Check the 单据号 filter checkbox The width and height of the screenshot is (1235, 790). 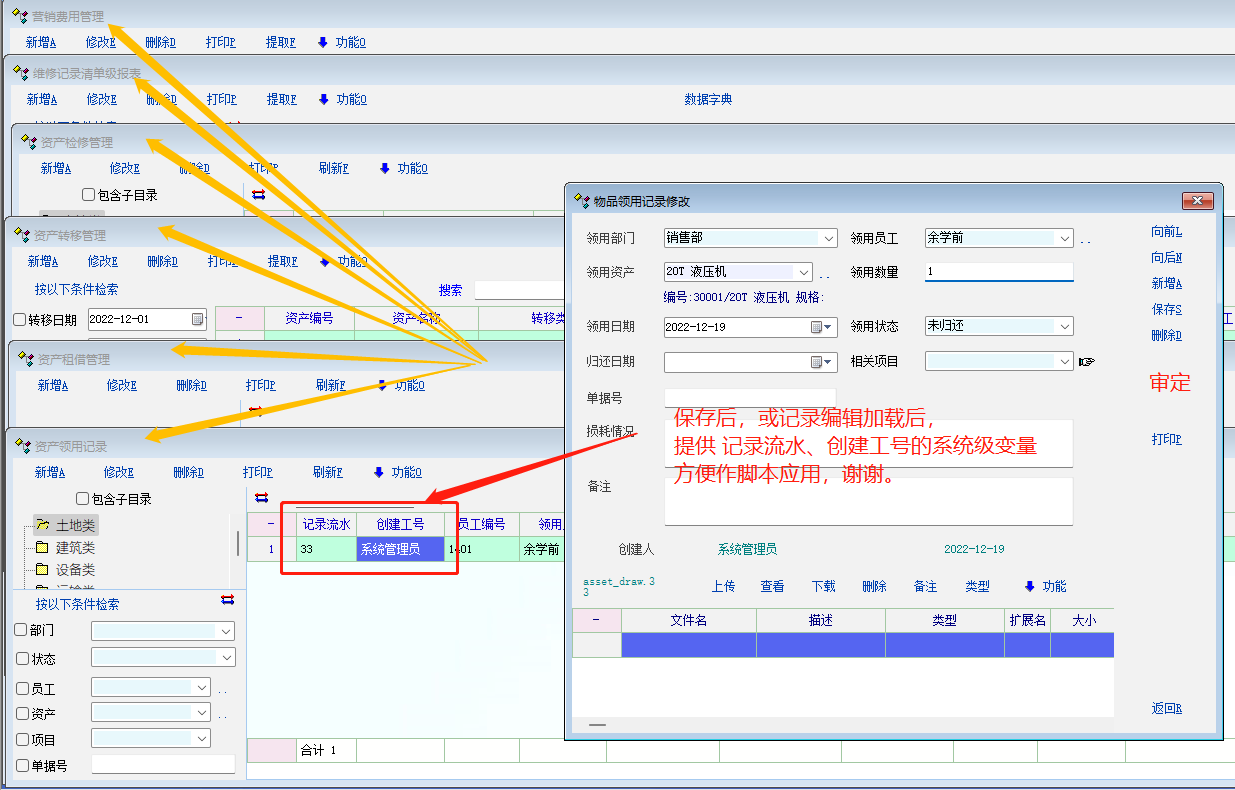21,766
